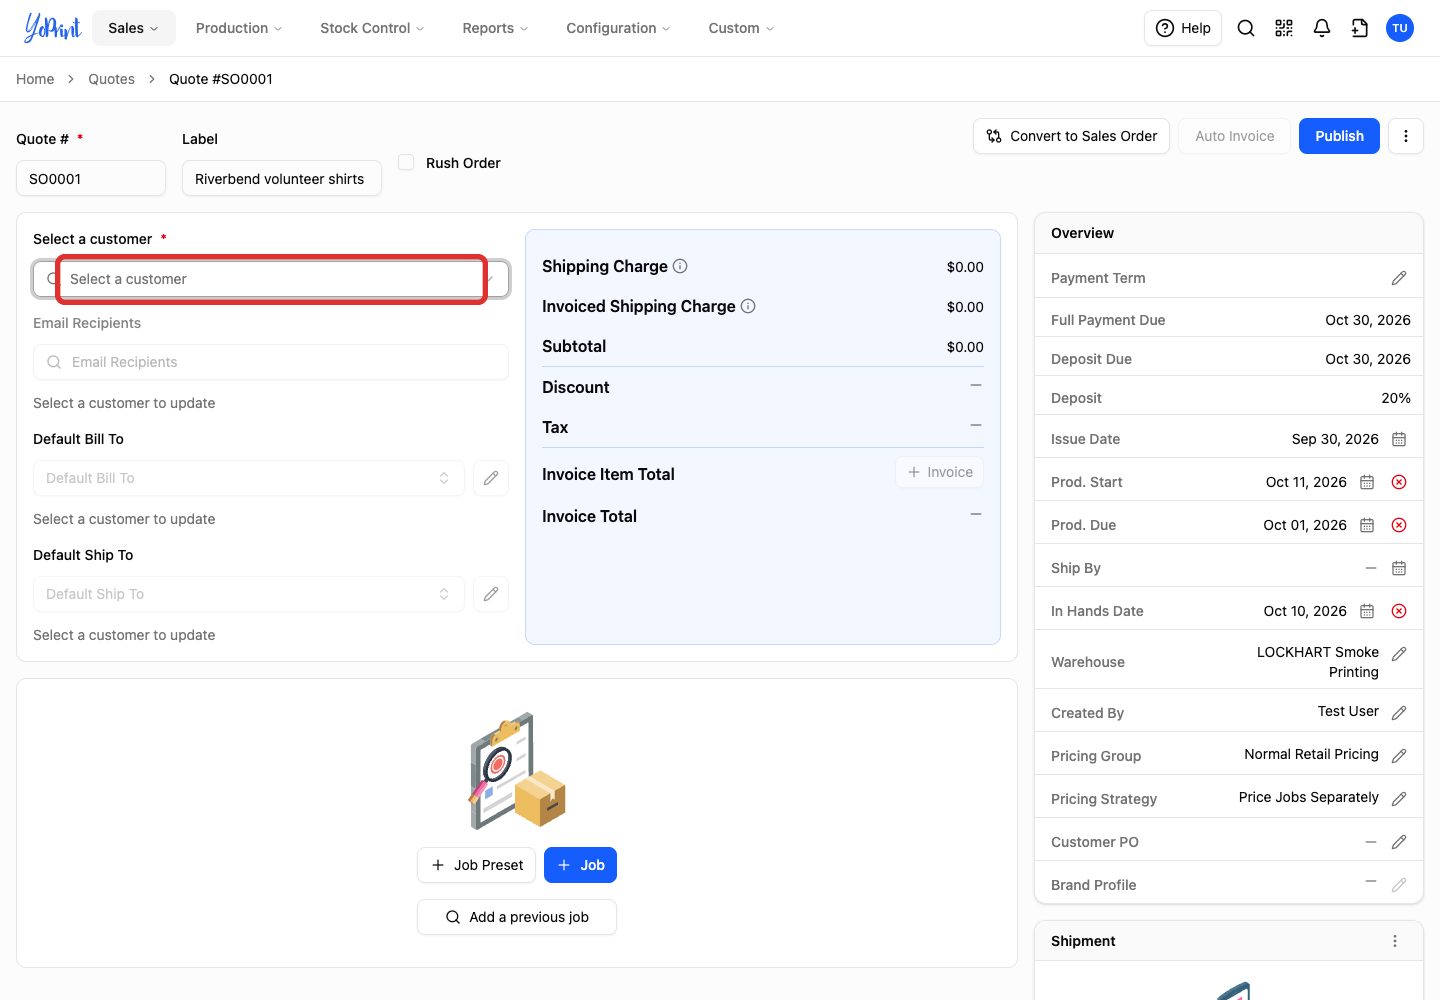Edit Default Bill To address pencil
Image resolution: width=1440 pixels, height=1000 pixels.
point(491,478)
